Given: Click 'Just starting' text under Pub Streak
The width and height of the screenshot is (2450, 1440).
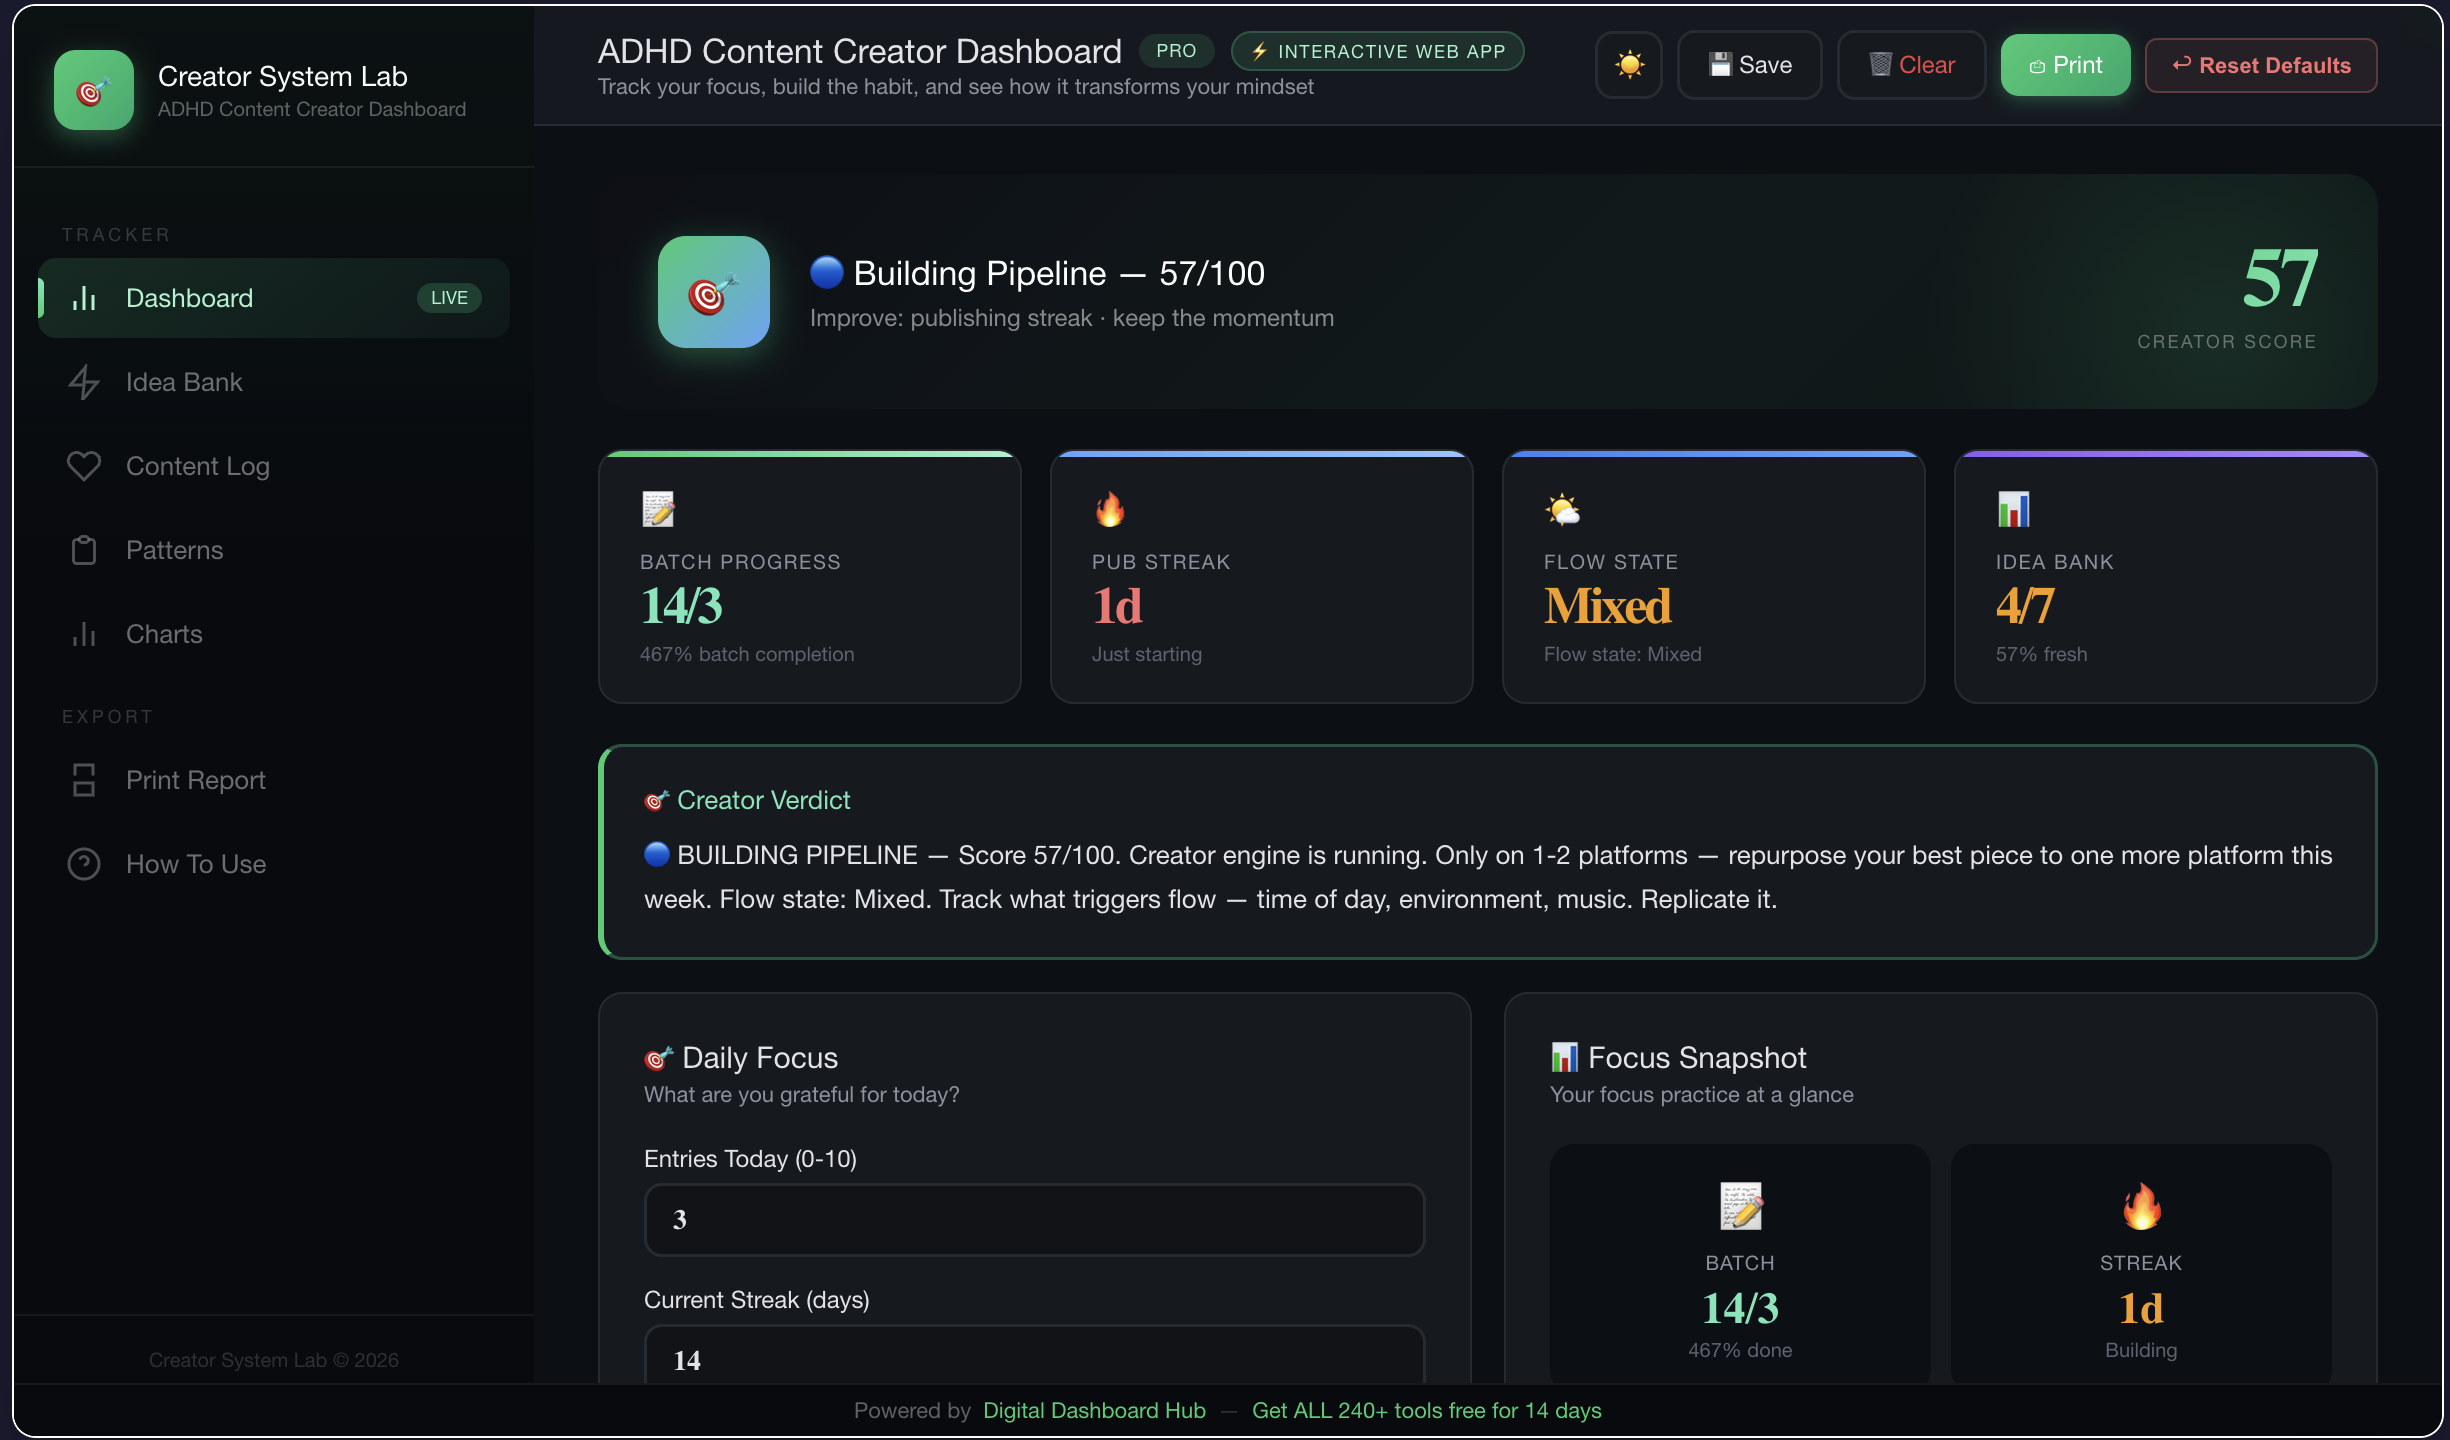Looking at the screenshot, I should coord(1147,654).
